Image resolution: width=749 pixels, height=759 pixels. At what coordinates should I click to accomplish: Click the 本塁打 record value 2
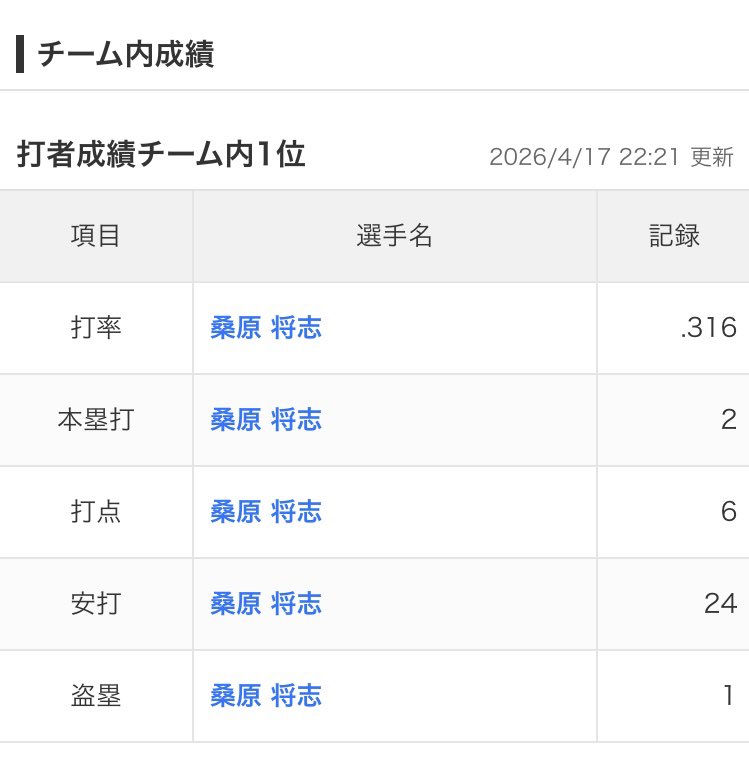[x=728, y=420]
